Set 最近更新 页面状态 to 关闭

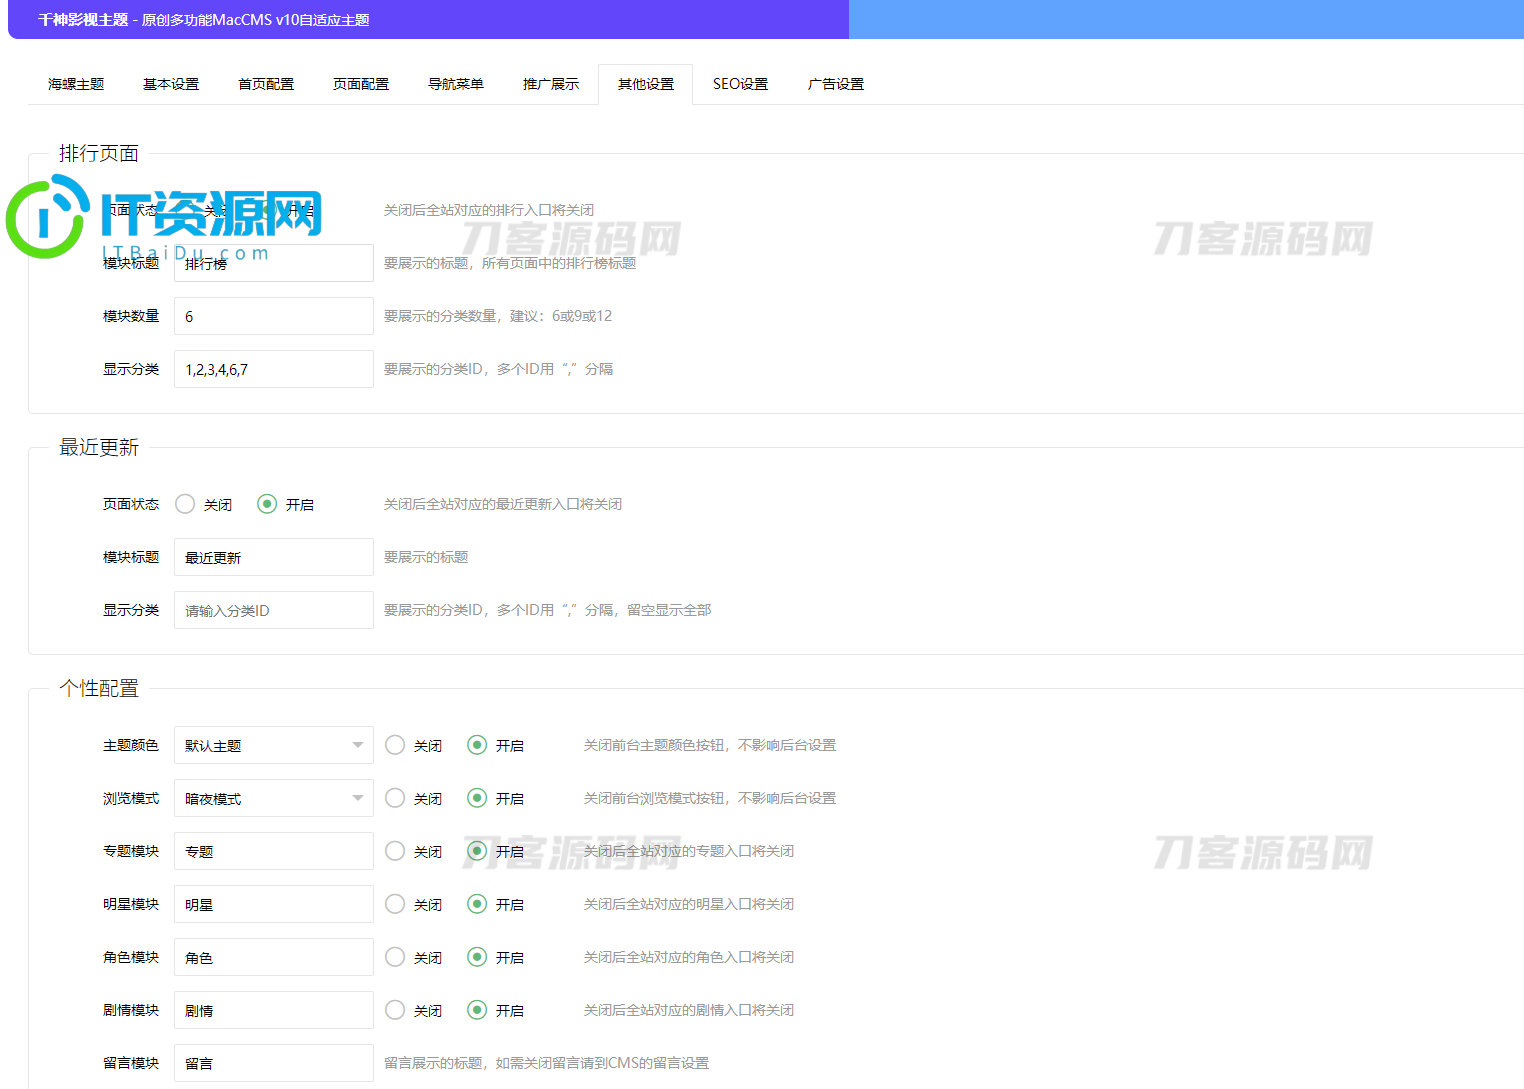point(203,504)
